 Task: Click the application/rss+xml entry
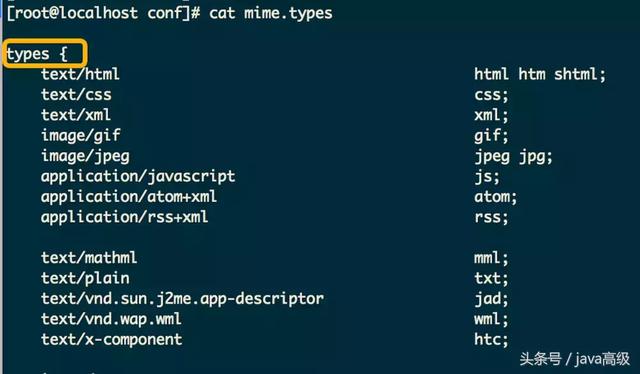pyautogui.click(x=124, y=217)
